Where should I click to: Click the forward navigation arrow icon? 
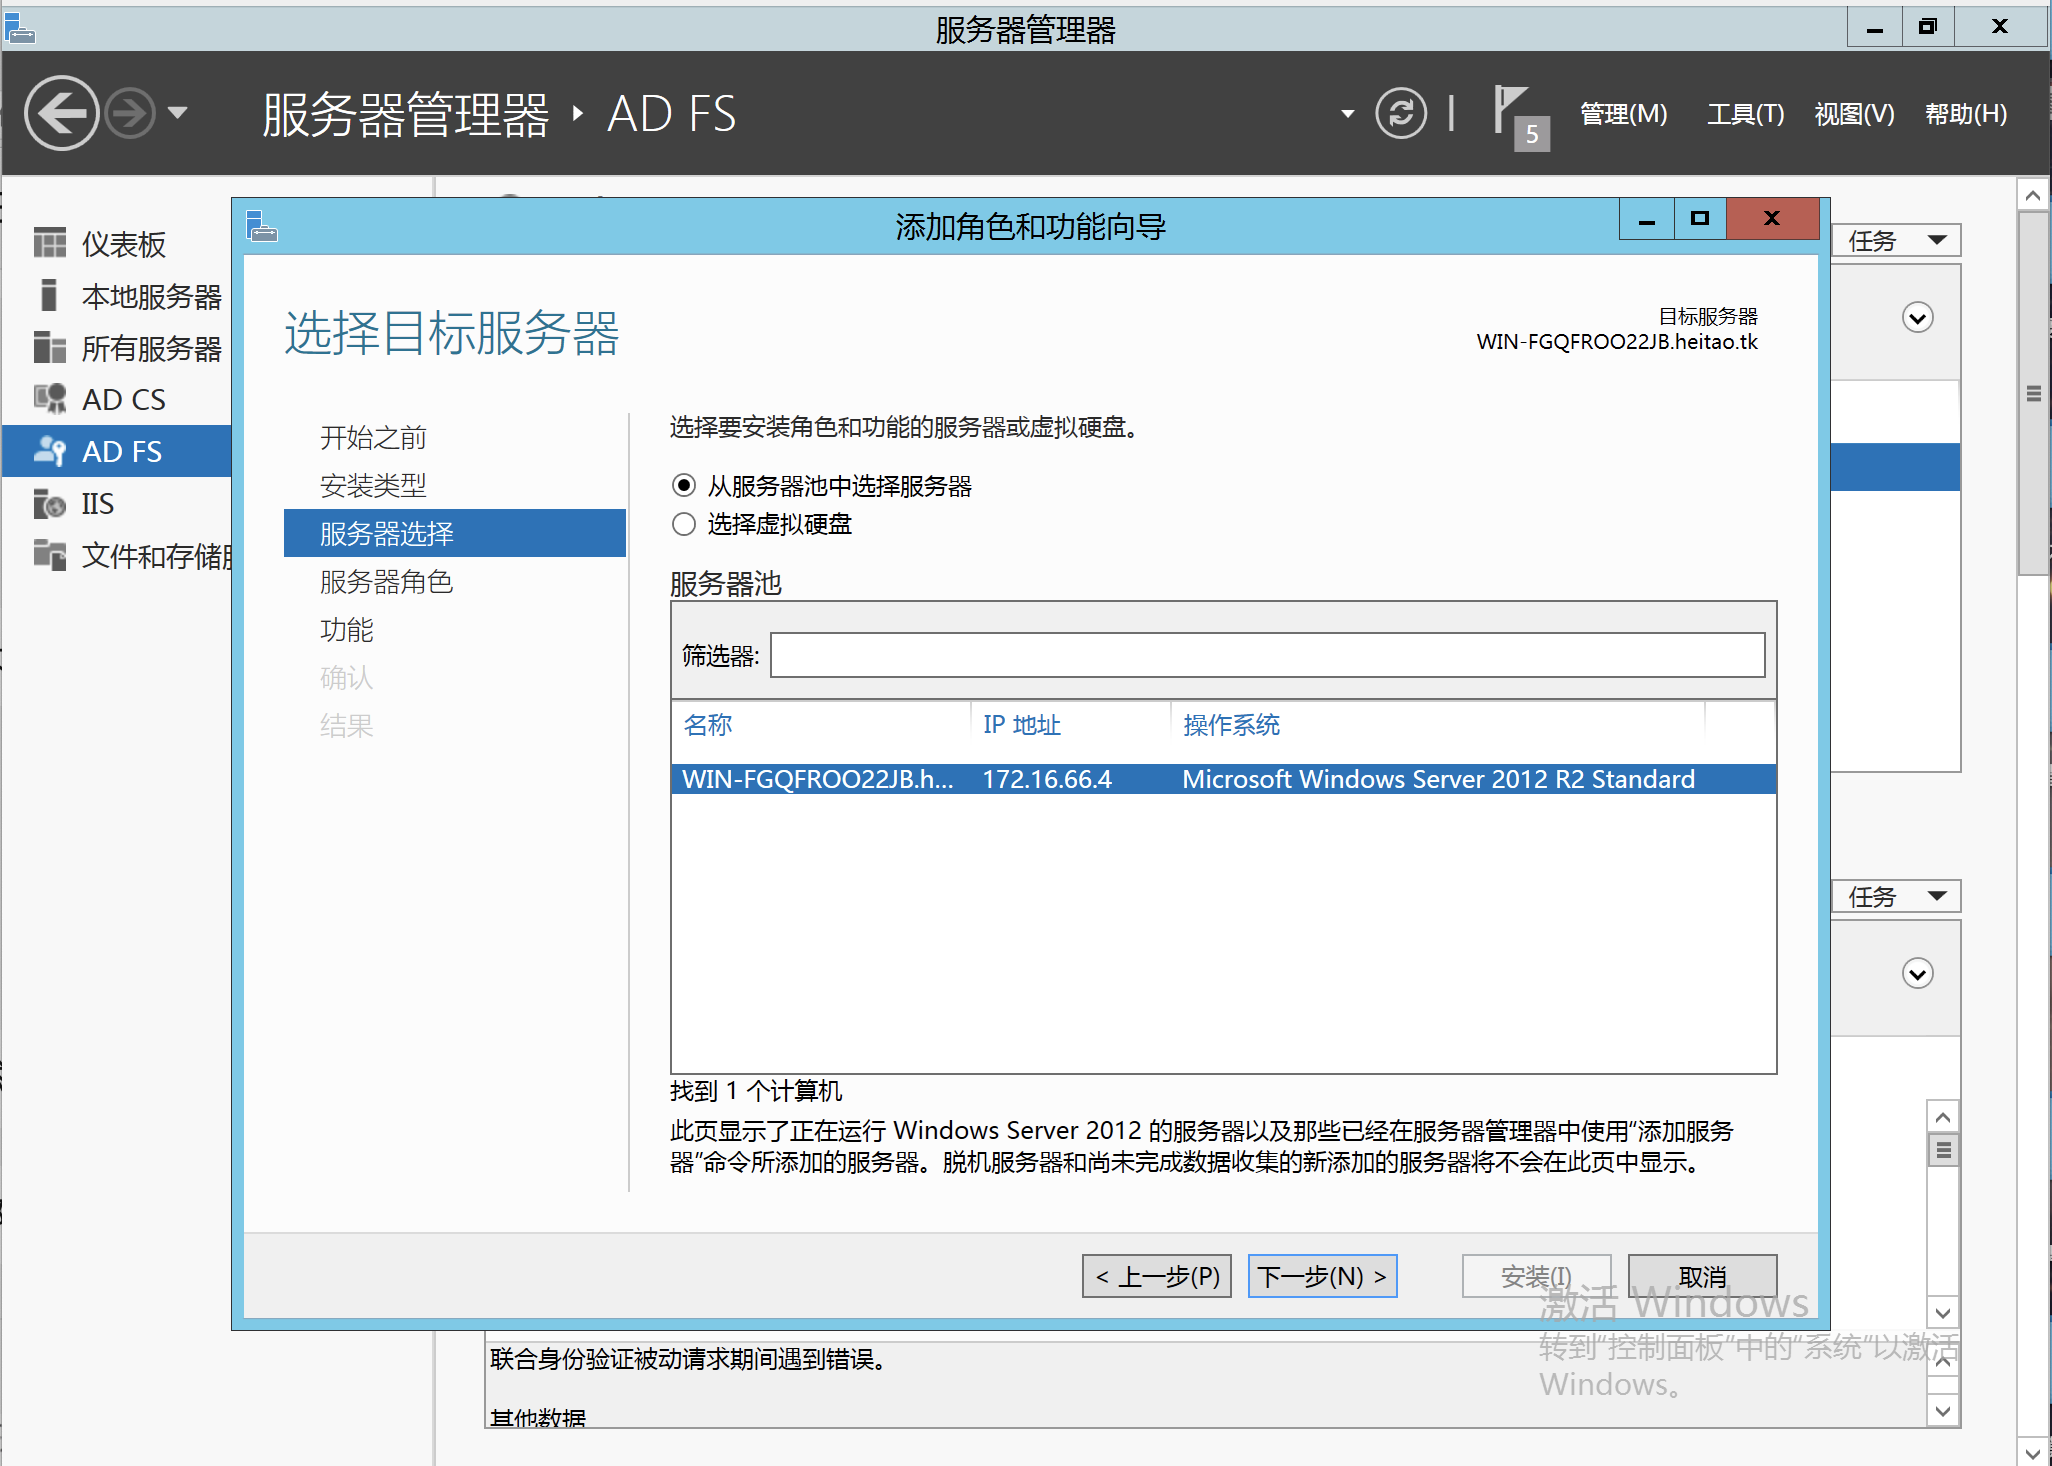[131, 113]
